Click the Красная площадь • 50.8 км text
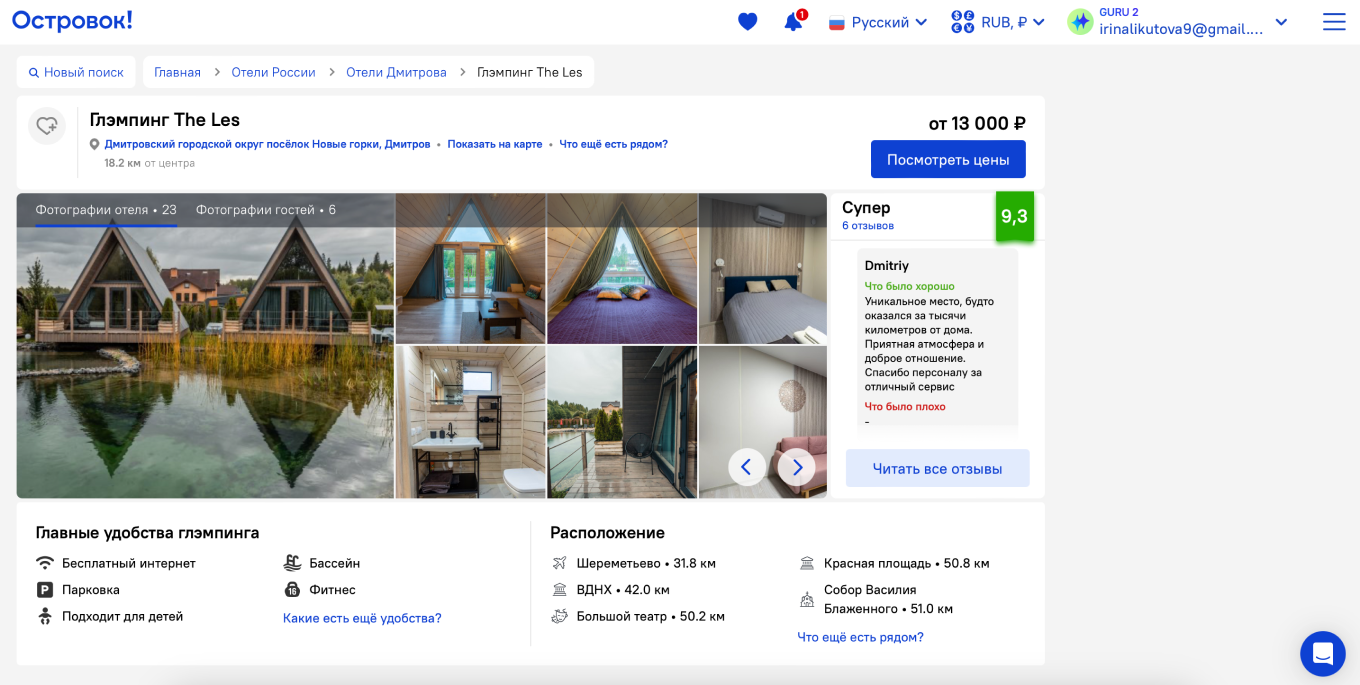 tap(907, 563)
